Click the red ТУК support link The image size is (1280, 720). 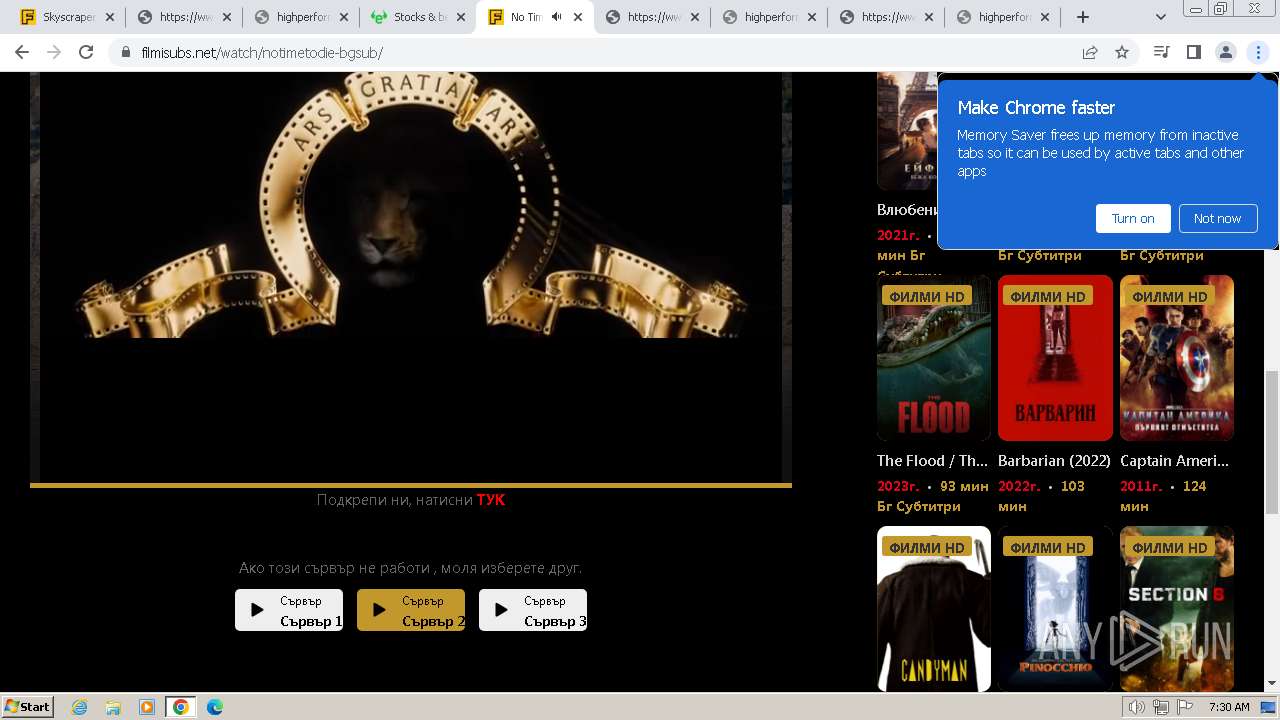pyautogui.click(x=491, y=500)
